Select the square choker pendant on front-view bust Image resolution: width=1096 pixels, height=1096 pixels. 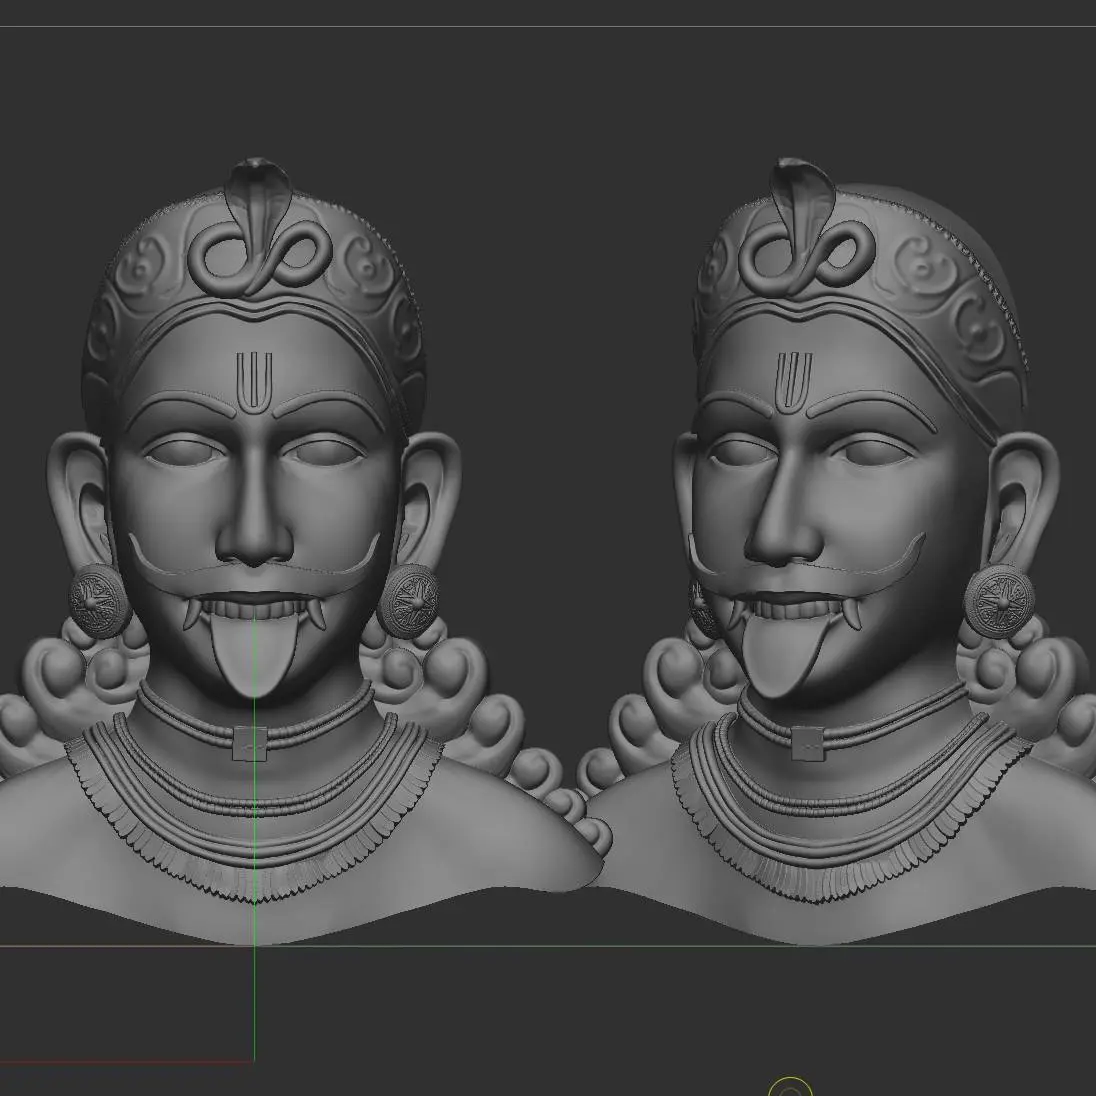click(250, 743)
